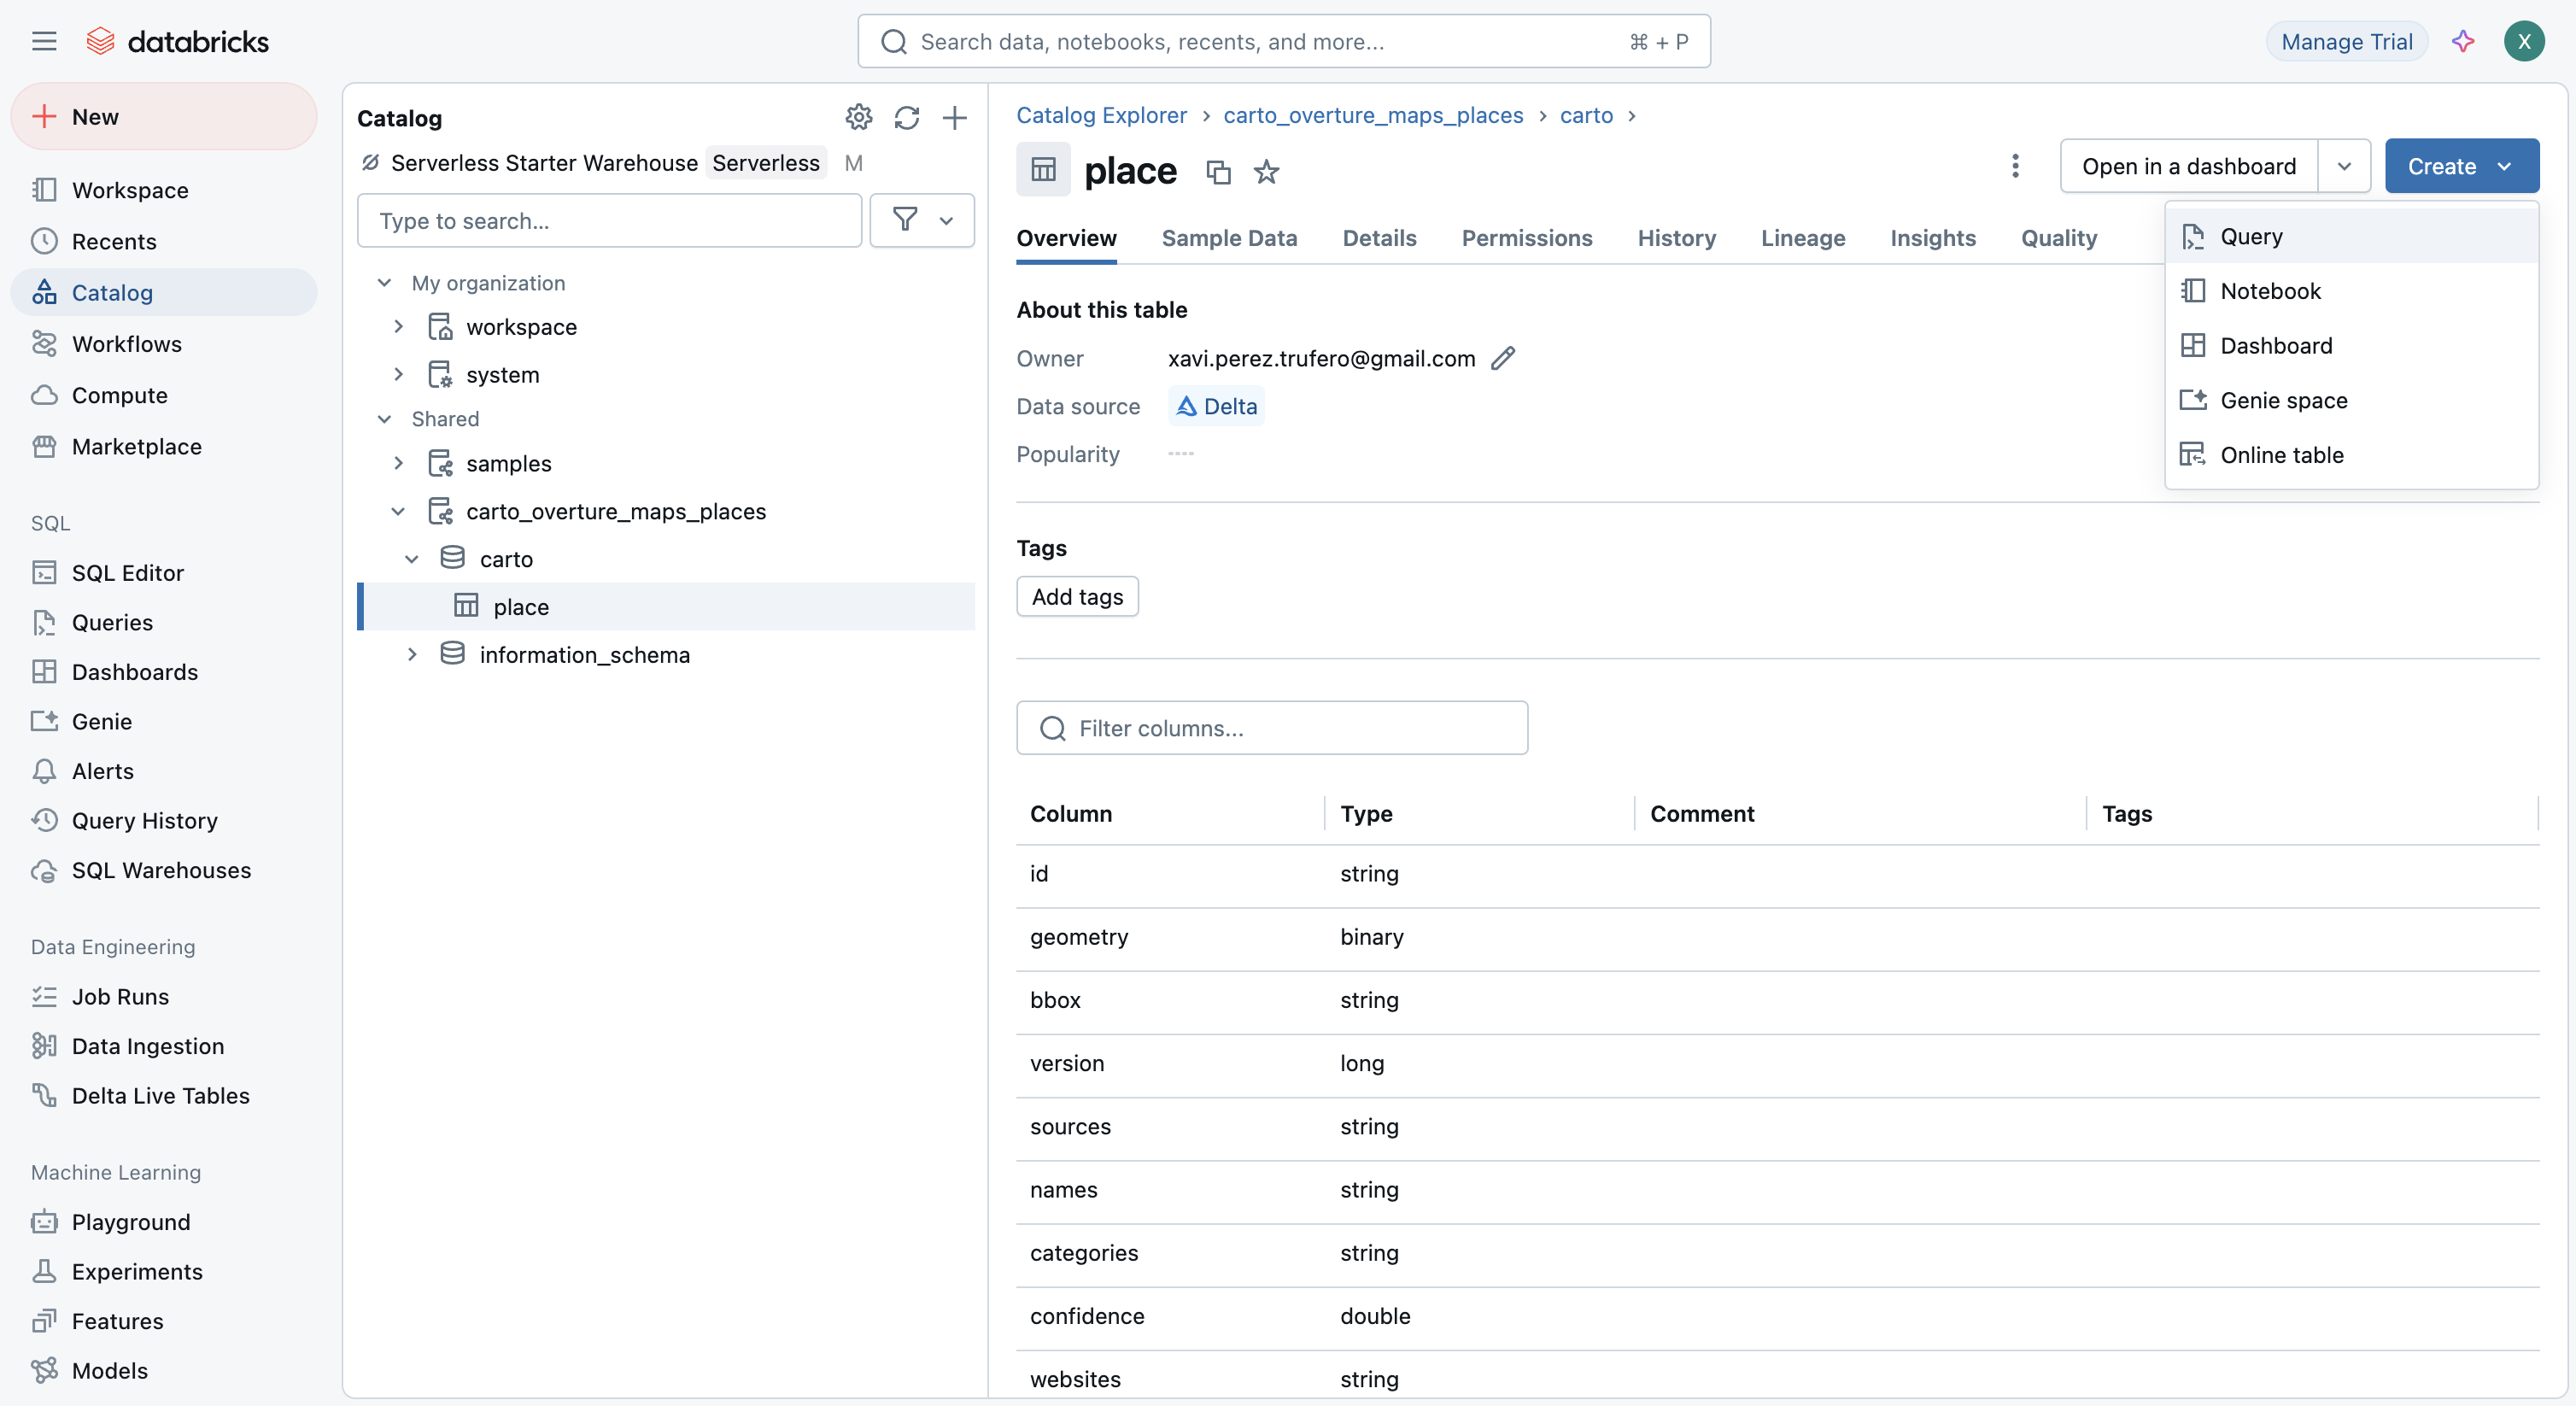Open the Databricks Assistant sparkle icon

click(2463, 41)
